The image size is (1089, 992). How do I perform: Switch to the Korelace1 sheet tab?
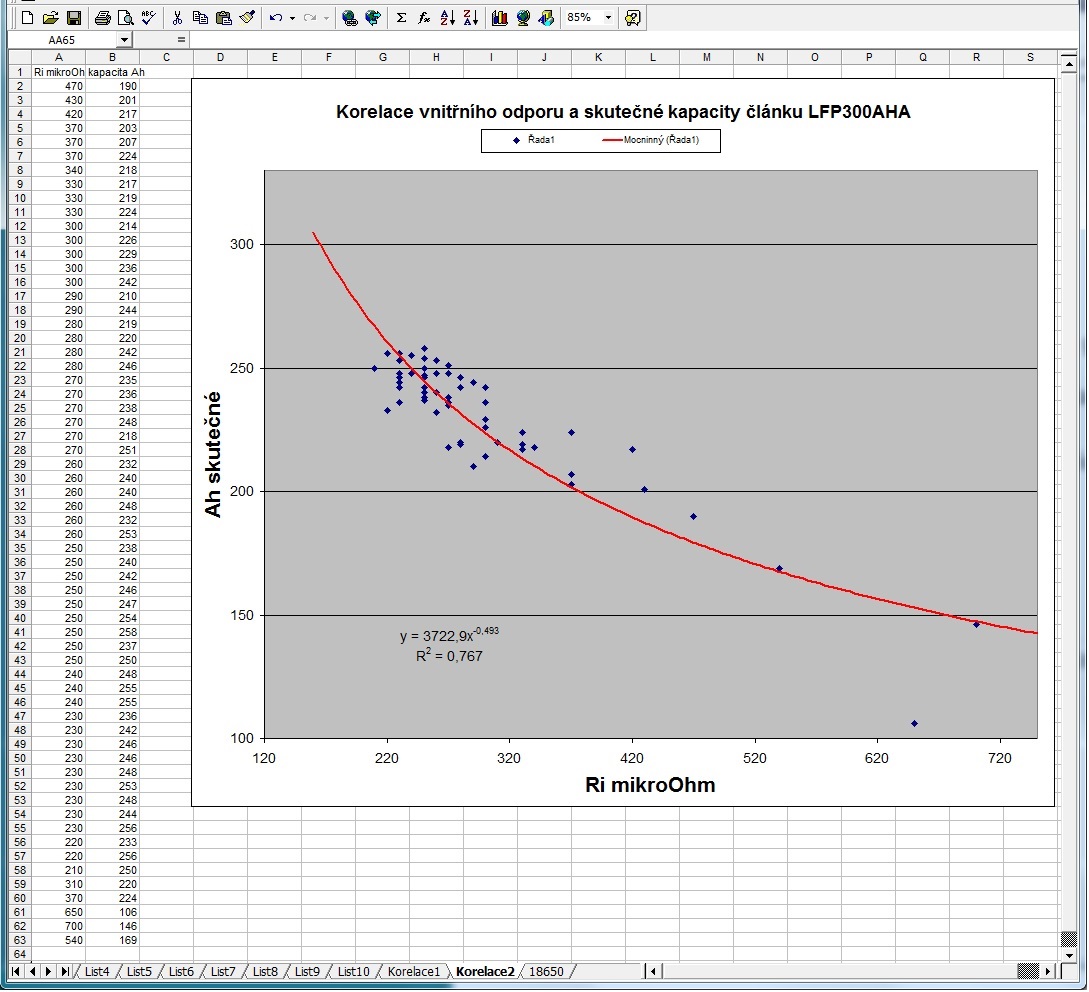click(413, 971)
